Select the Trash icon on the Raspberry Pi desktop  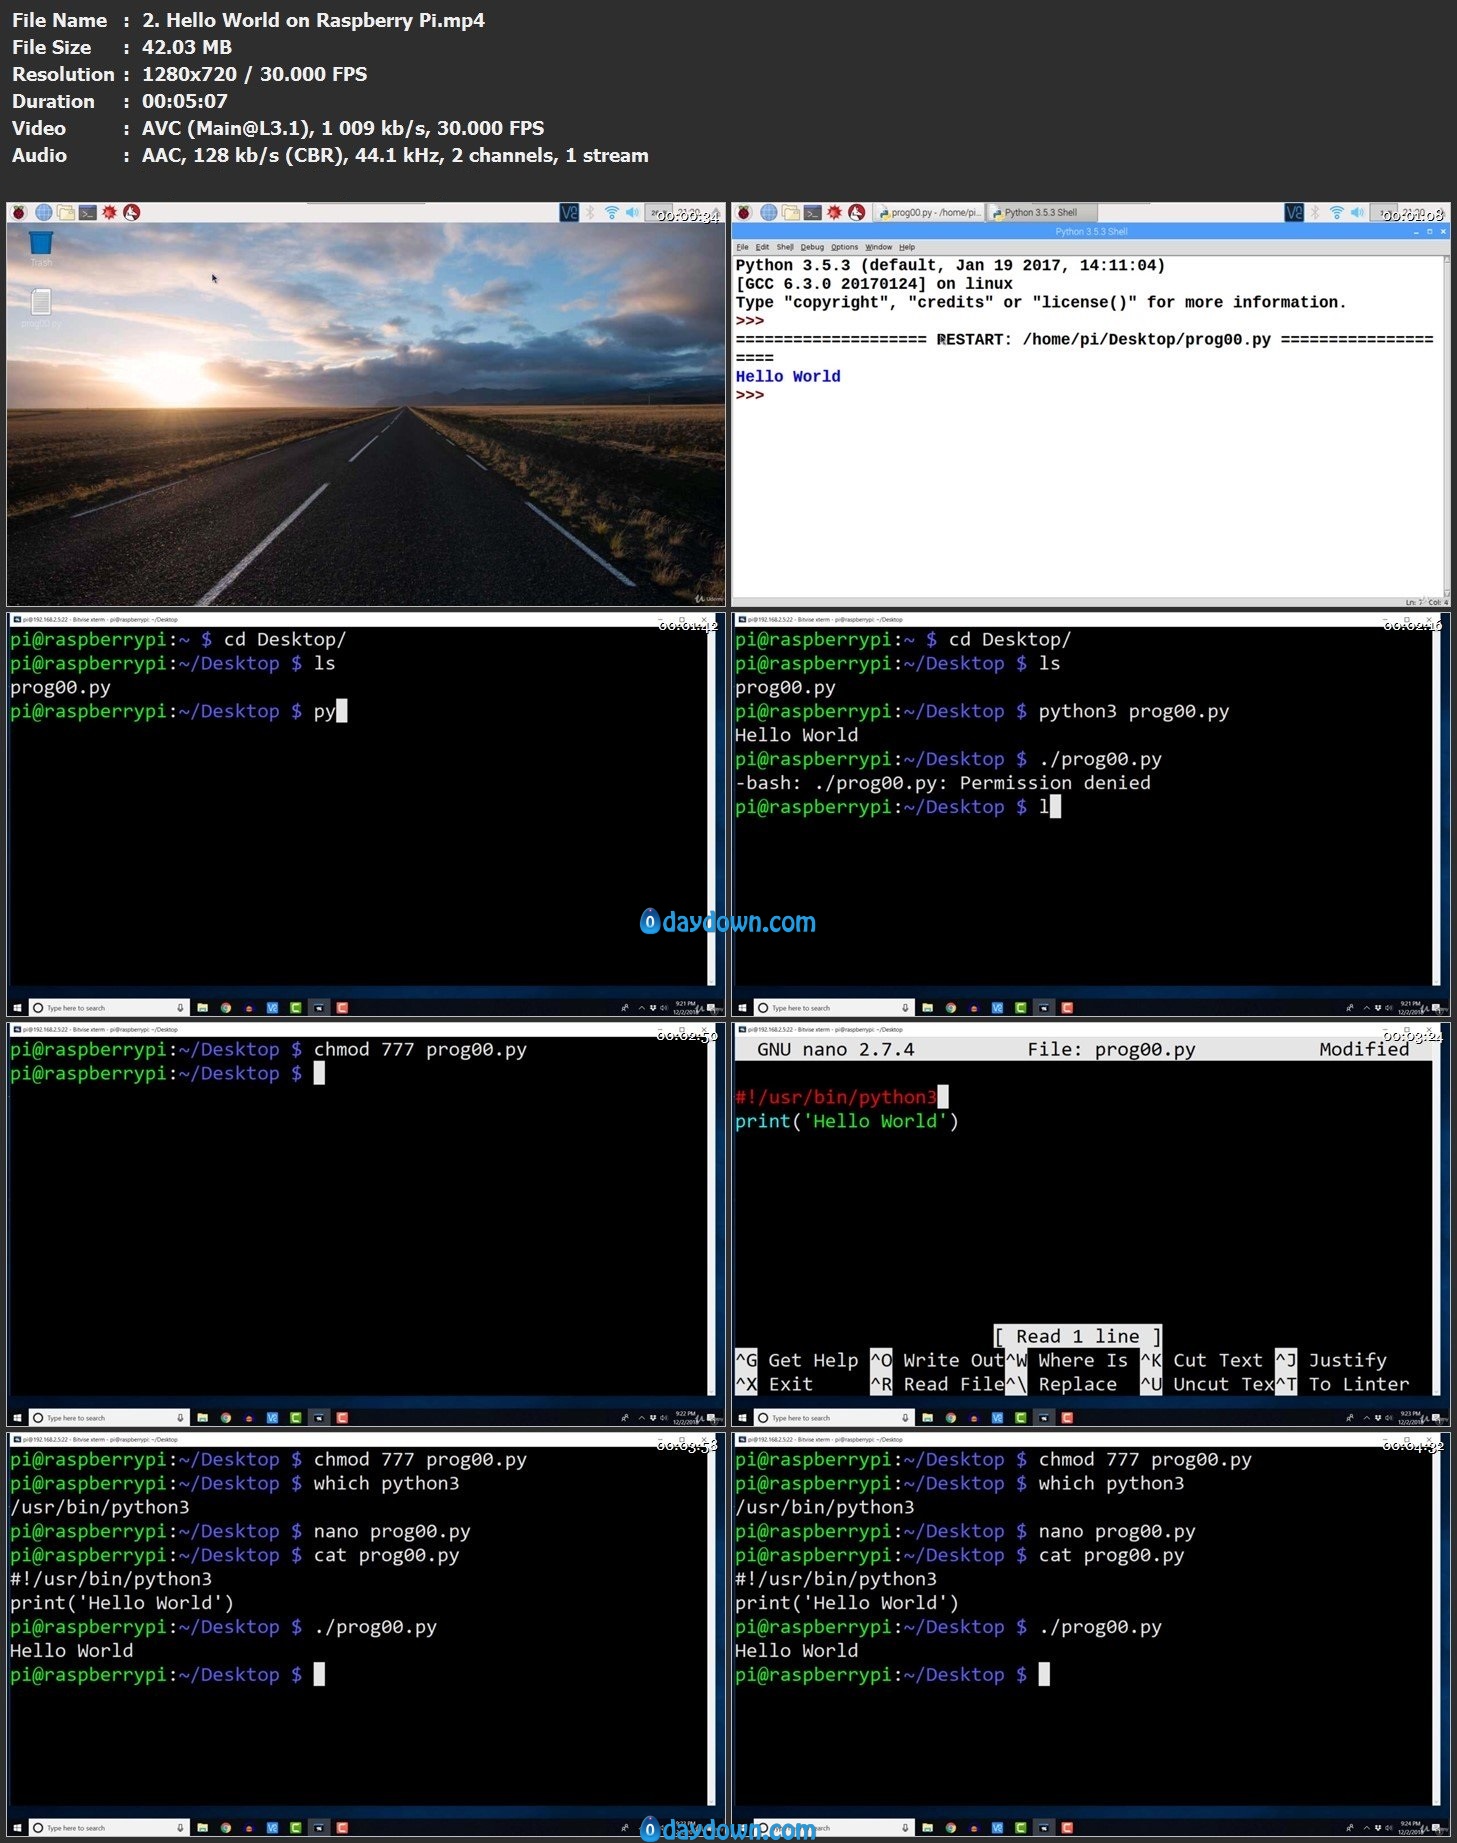tap(41, 248)
